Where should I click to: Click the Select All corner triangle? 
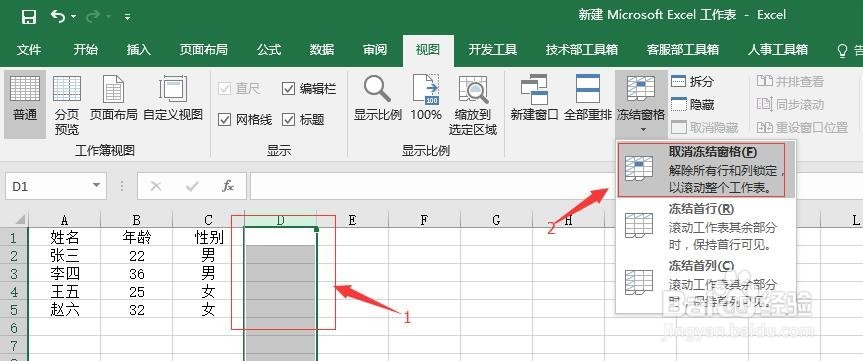coord(19,220)
